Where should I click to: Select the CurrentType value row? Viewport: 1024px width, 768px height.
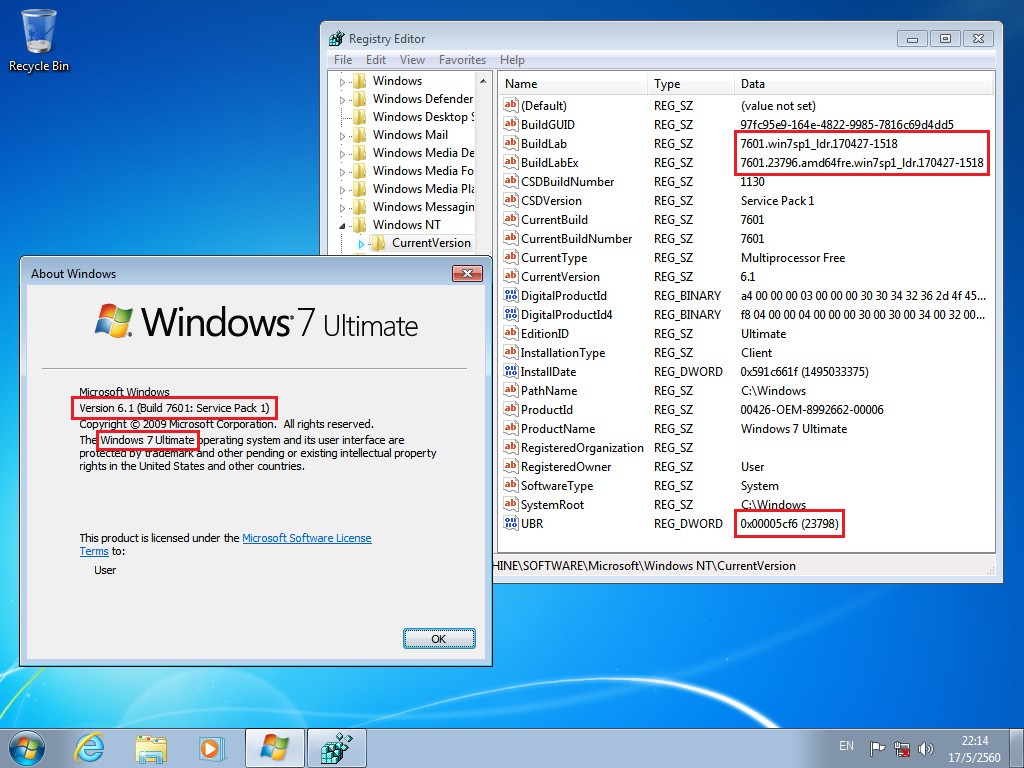746,257
